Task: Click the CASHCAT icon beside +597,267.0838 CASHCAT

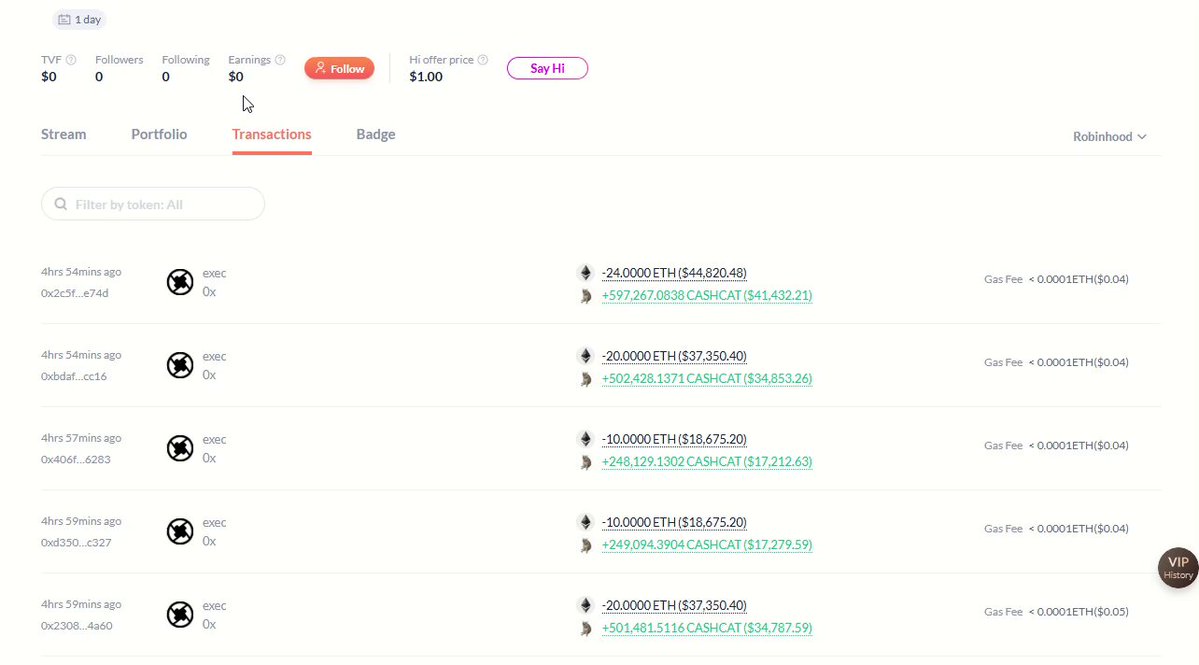Action: click(586, 296)
